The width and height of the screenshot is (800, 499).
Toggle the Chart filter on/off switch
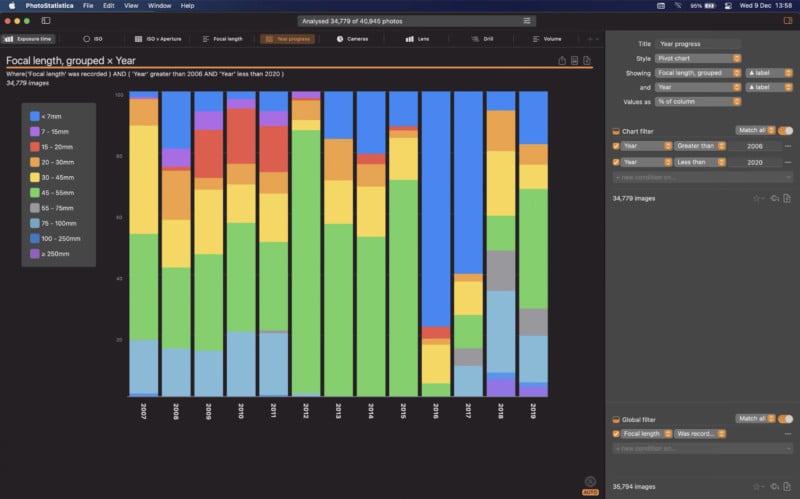click(x=785, y=131)
